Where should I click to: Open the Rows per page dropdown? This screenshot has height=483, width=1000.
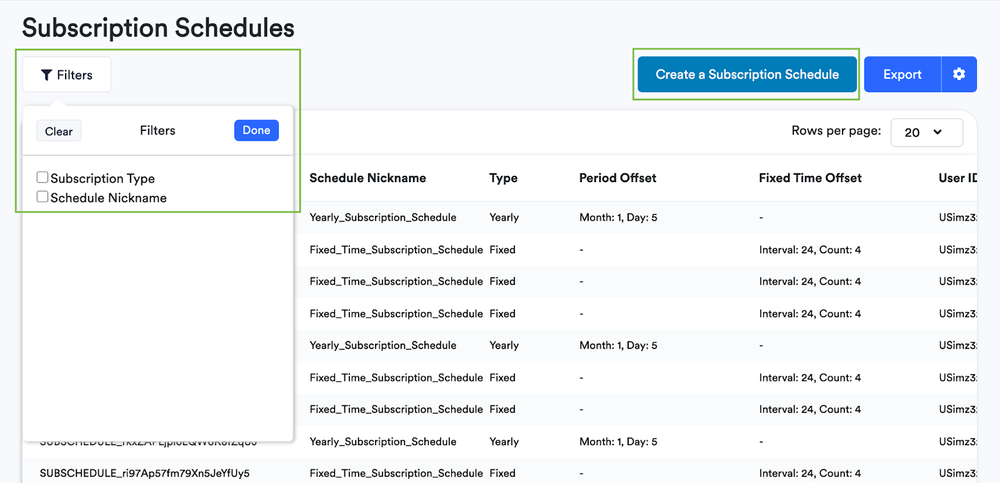point(926,132)
